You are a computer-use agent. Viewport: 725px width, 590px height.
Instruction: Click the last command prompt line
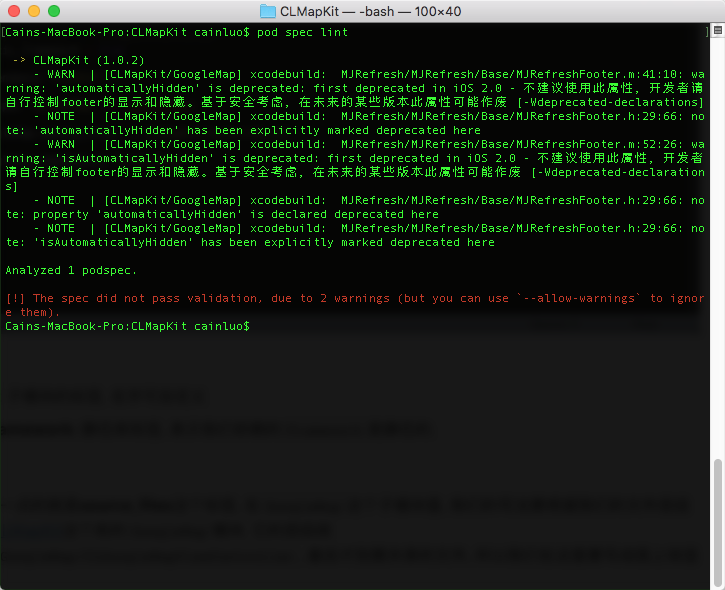(x=128, y=326)
